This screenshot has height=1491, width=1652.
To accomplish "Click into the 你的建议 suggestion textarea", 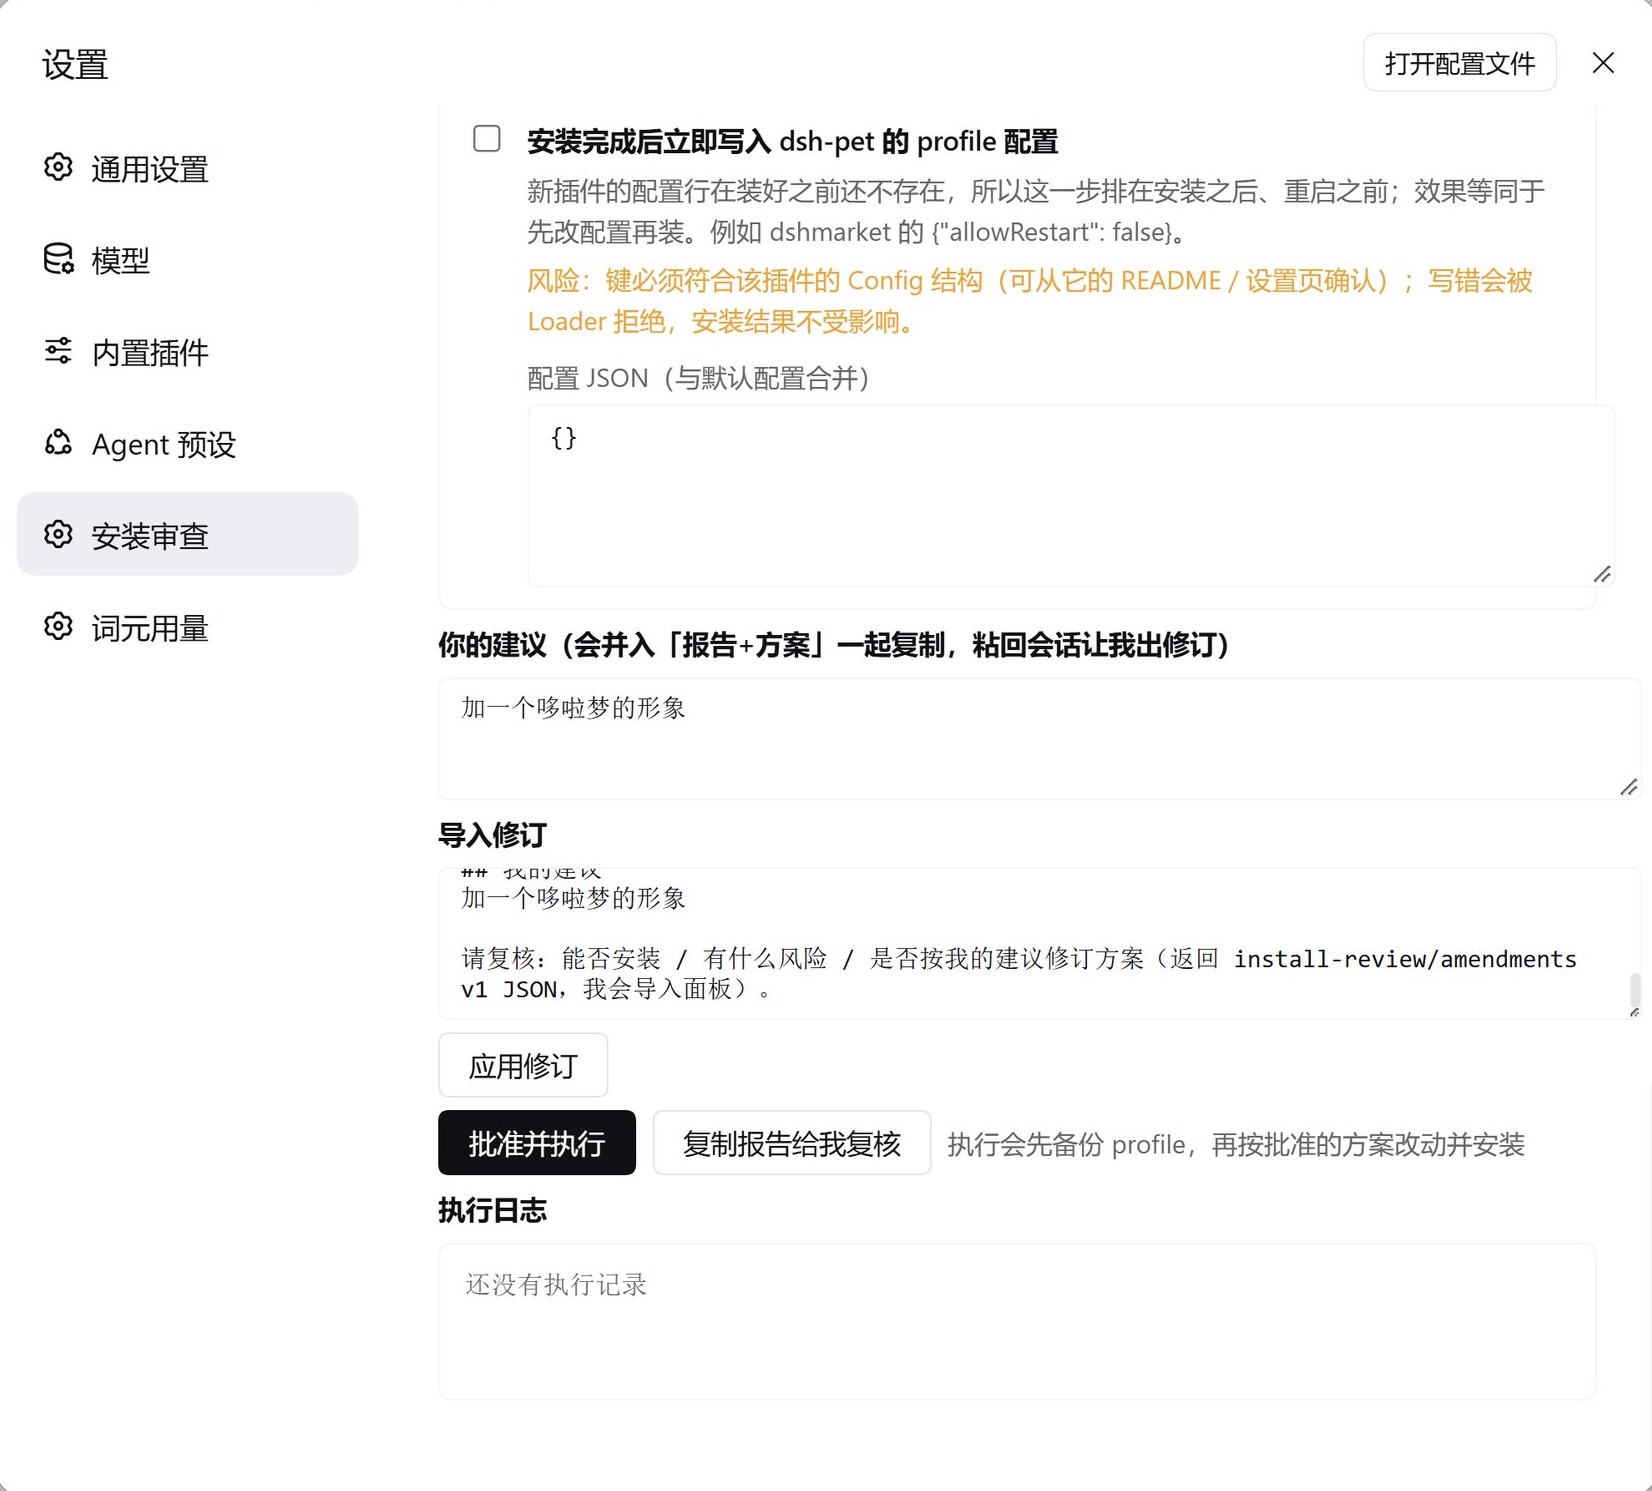I will 1040,739.
